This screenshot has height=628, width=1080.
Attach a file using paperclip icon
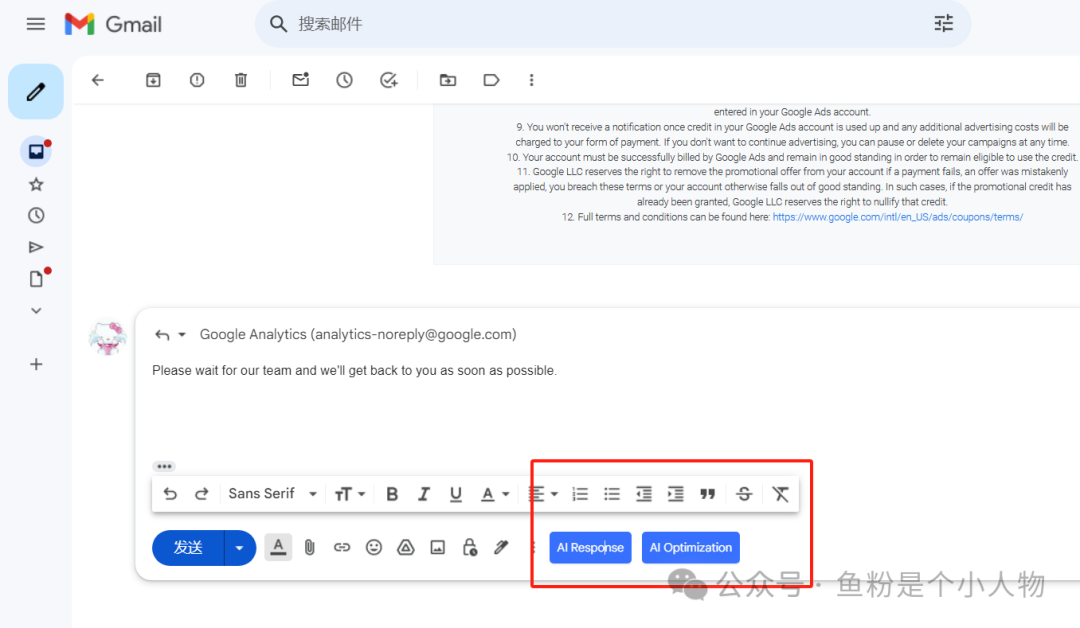click(310, 547)
